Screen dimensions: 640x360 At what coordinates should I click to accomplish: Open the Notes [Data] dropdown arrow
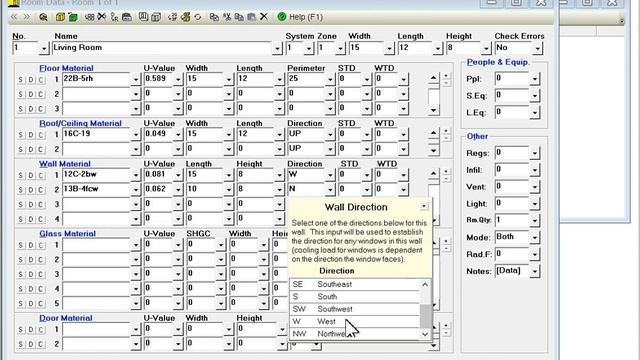[535, 271]
